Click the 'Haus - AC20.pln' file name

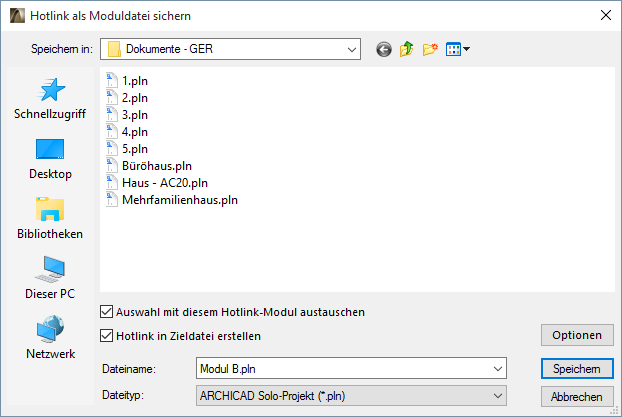coord(165,183)
